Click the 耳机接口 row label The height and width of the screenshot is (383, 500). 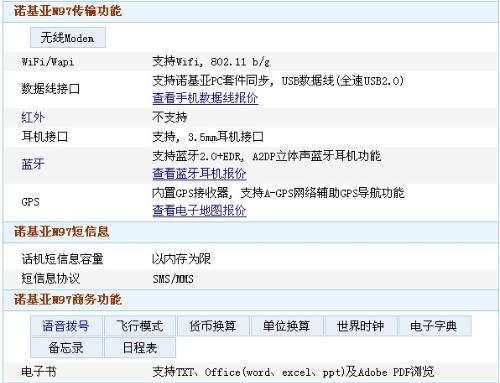point(45,137)
